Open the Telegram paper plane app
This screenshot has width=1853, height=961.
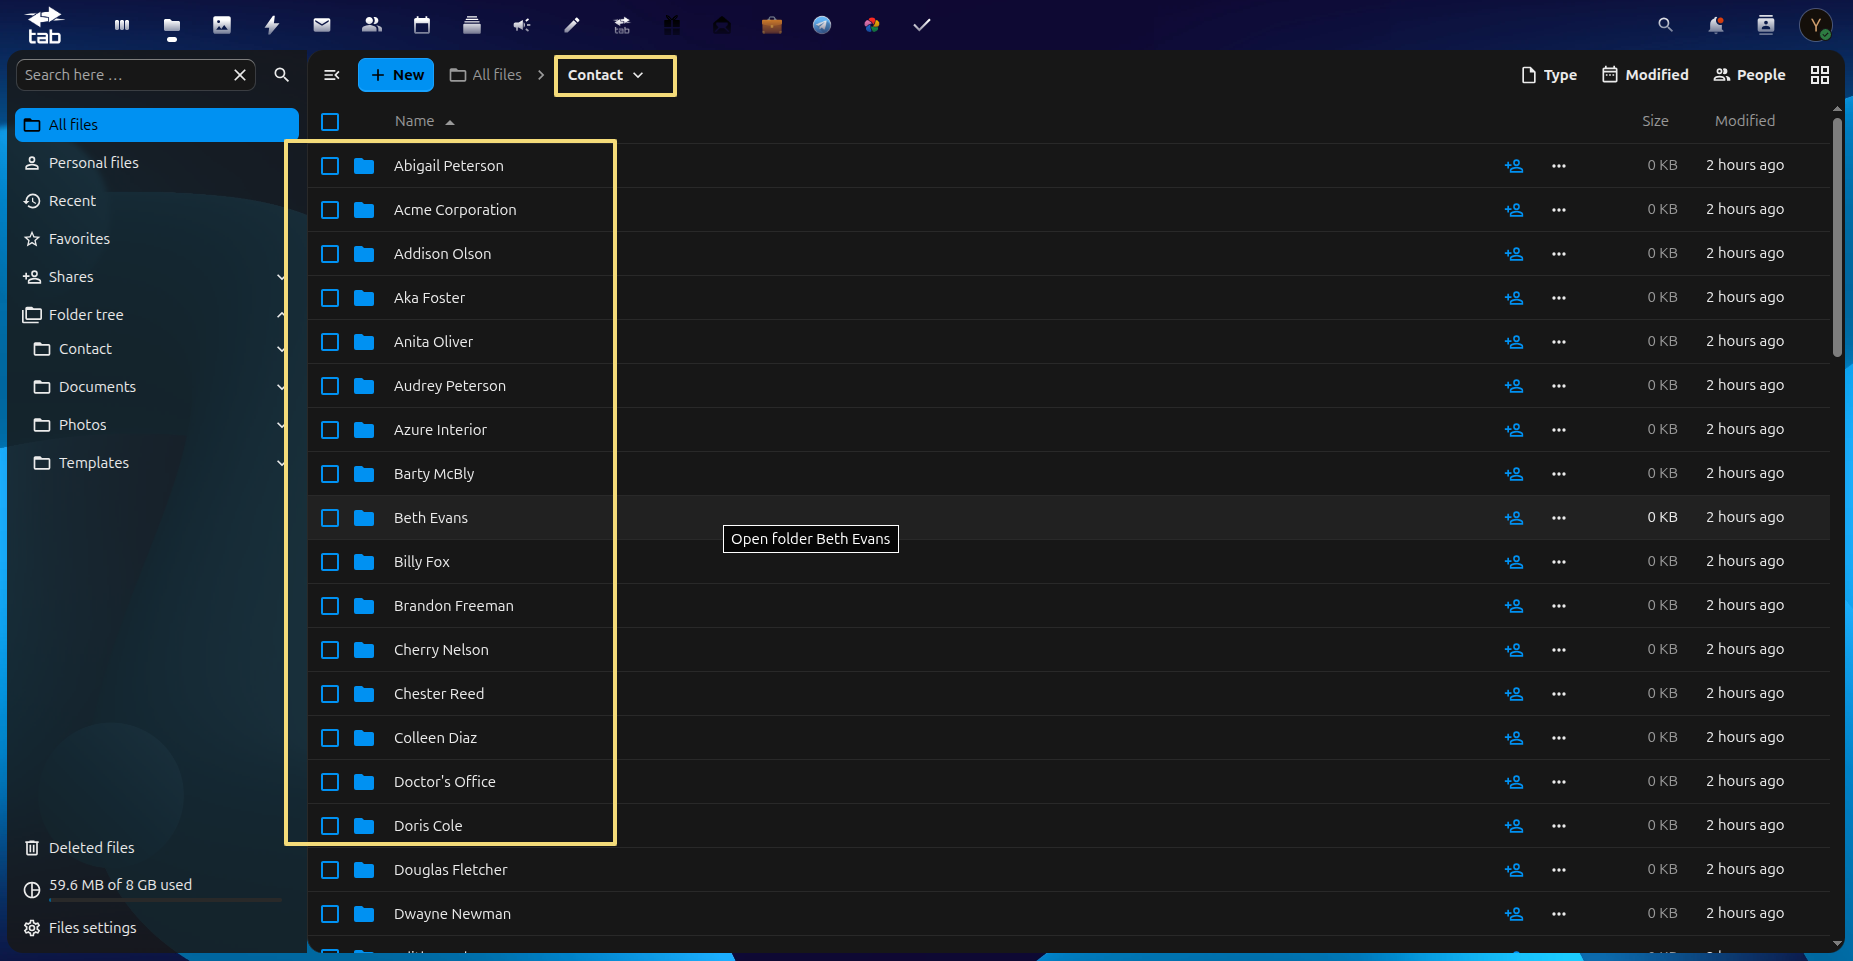(x=822, y=25)
